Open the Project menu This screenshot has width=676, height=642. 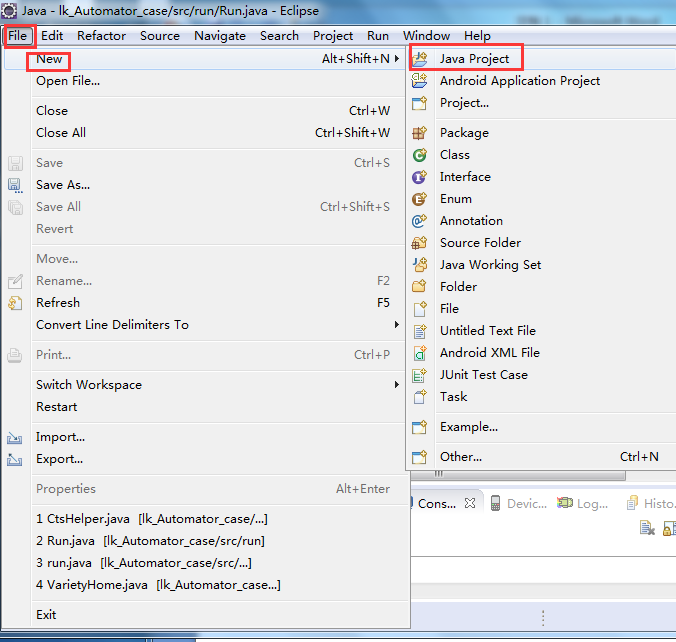(x=333, y=36)
